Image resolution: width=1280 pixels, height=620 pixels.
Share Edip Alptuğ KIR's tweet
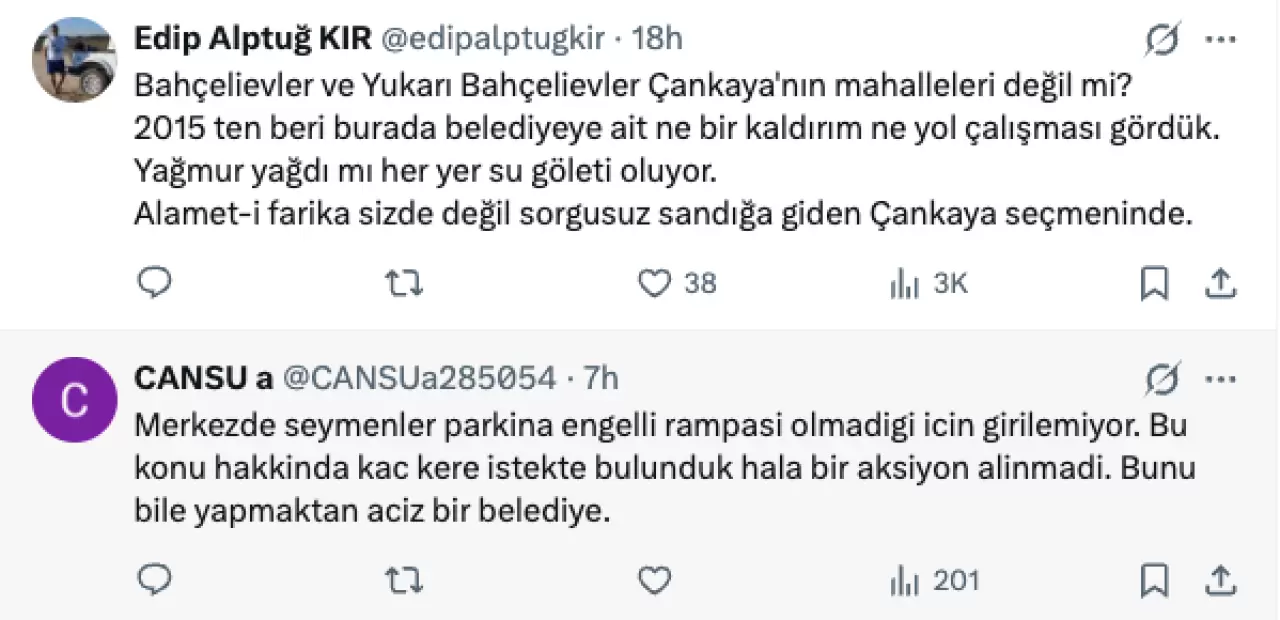pos(1220,284)
